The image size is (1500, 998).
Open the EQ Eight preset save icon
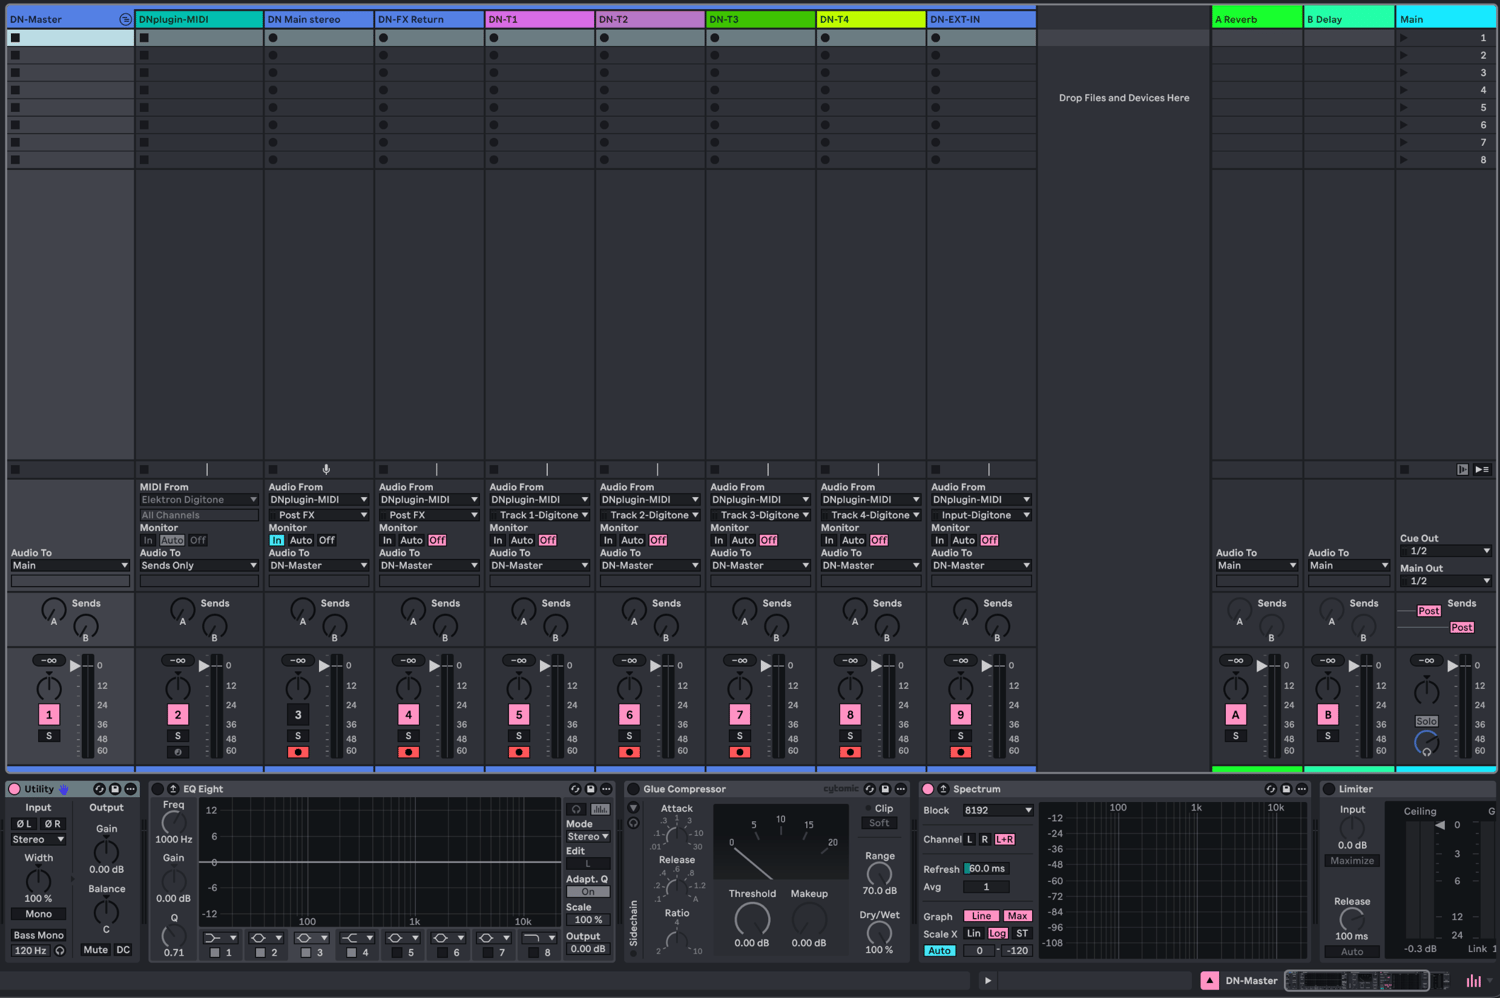pyautogui.click(x=590, y=789)
